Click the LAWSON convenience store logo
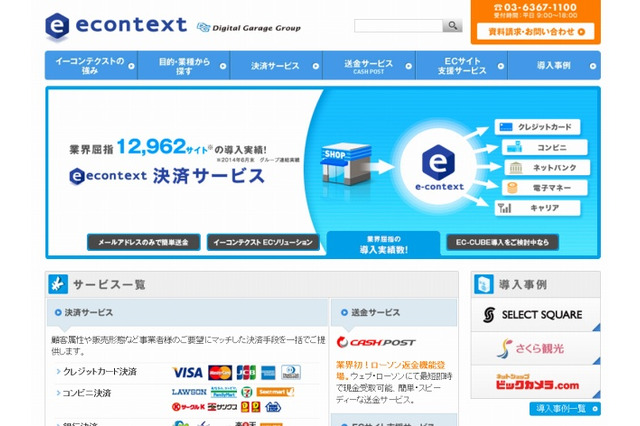The image size is (640, 426). point(189,392)
